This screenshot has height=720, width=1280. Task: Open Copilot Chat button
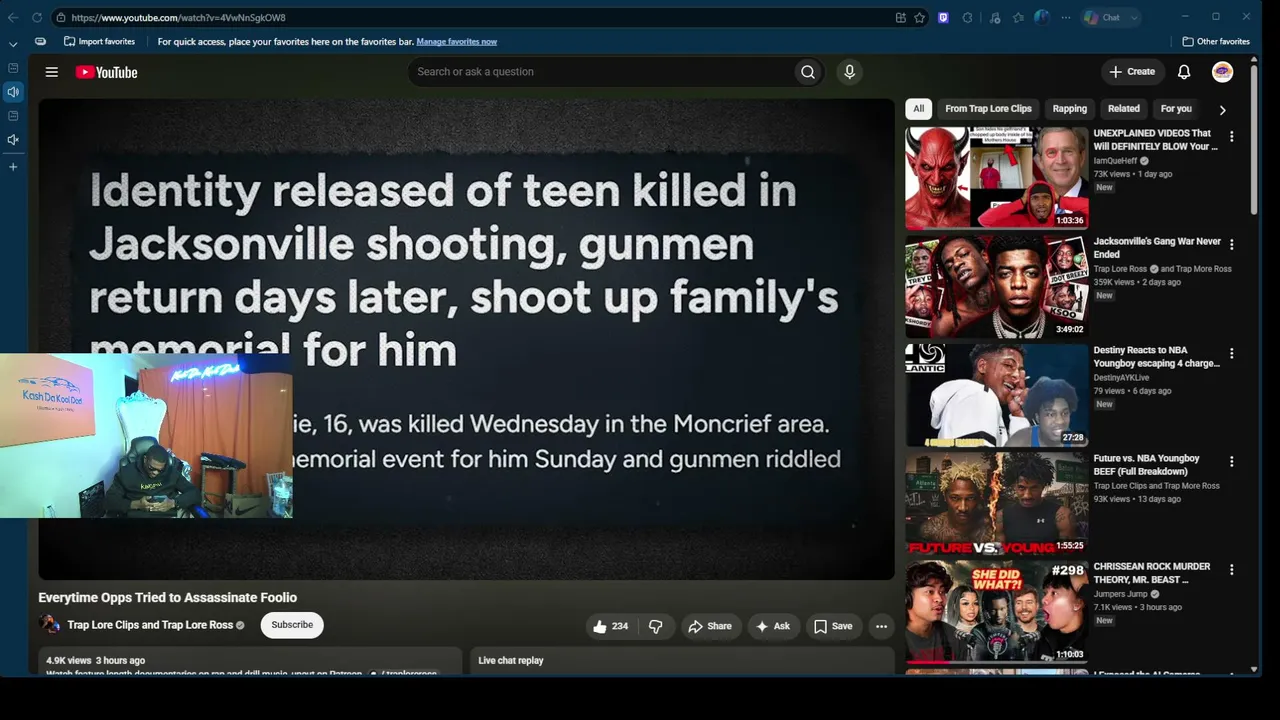point(1102,18)
